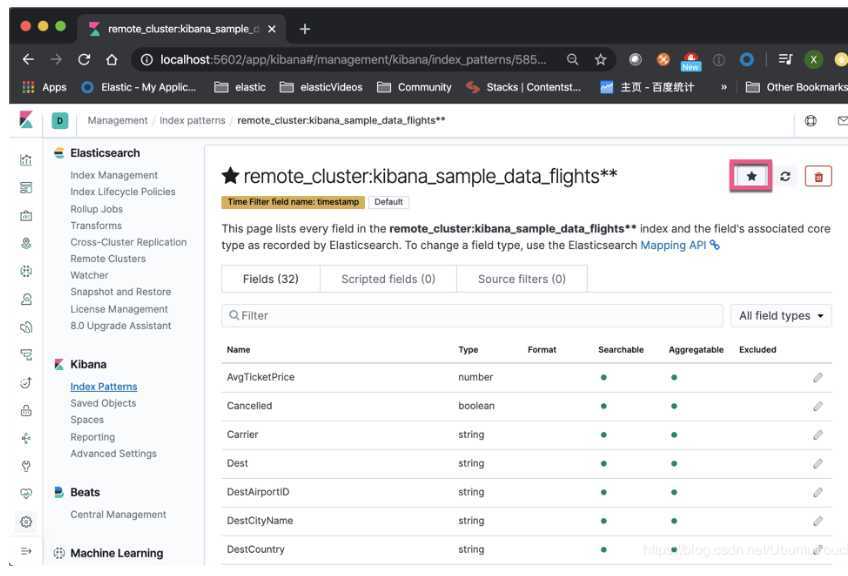Open Central Management under Beats
This screenshot has width=848, height=576.
[118, 515]
